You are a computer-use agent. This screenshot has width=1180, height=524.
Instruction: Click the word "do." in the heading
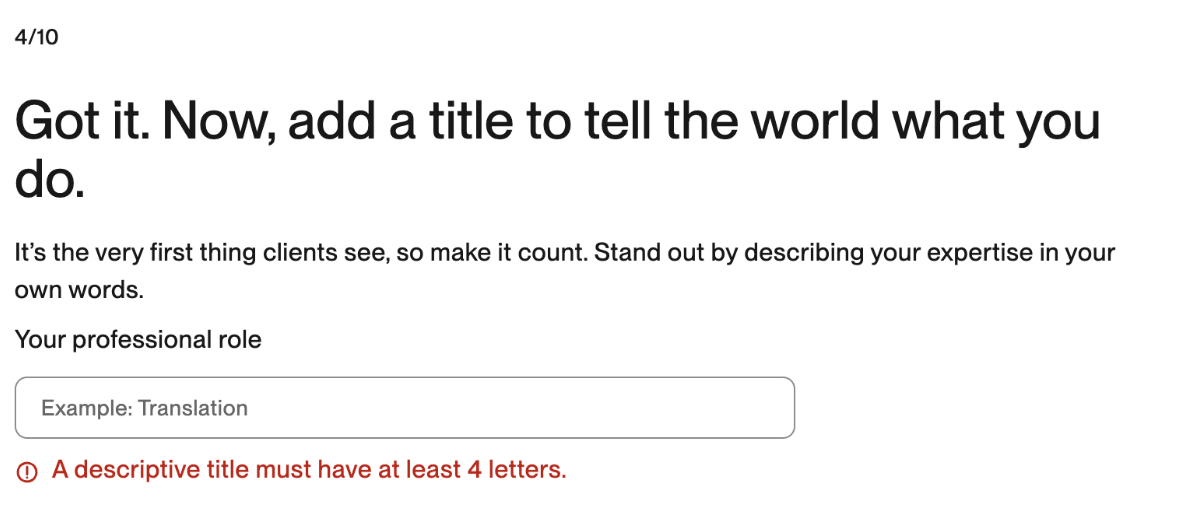pyautogui.click(x=50, y=180)
